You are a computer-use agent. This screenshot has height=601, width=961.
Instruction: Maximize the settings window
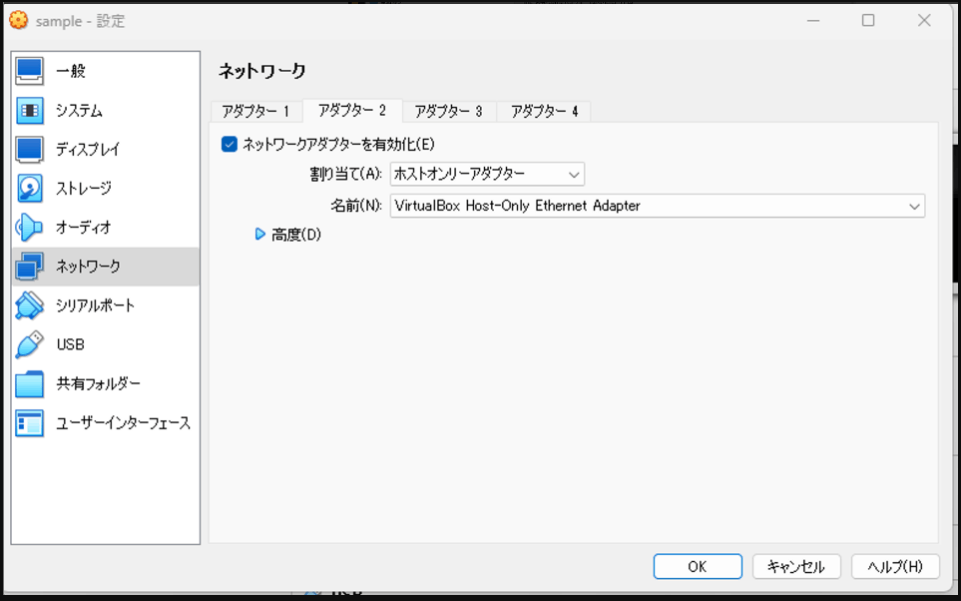868,20
